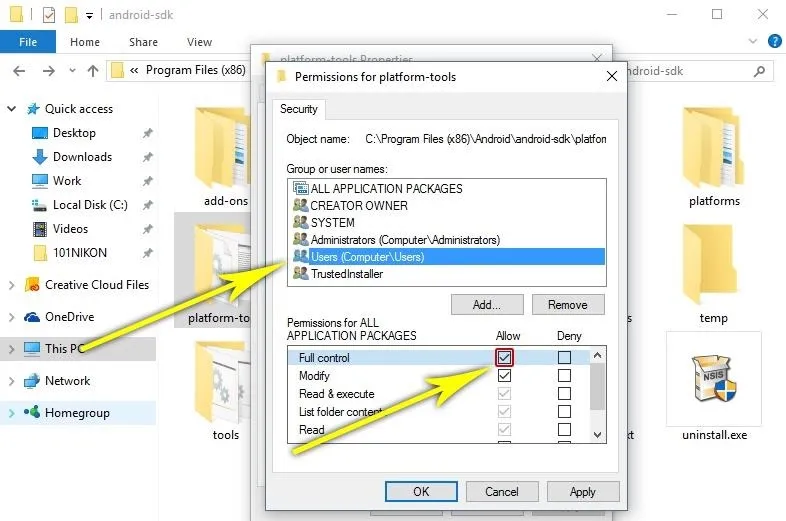
Task: Toggle the Read Allow checkbox
Action: [x=504, y=430]
